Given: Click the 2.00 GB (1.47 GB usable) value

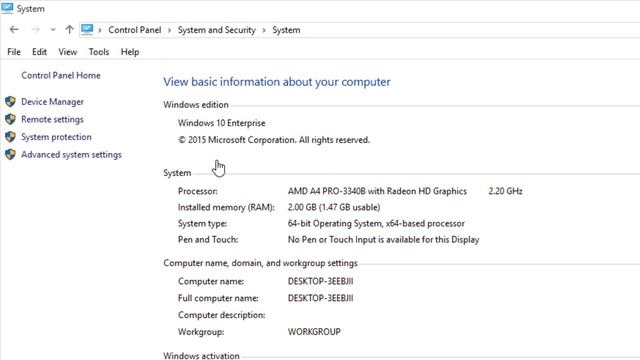Looking at the screenshot, I should click(334, 207).
